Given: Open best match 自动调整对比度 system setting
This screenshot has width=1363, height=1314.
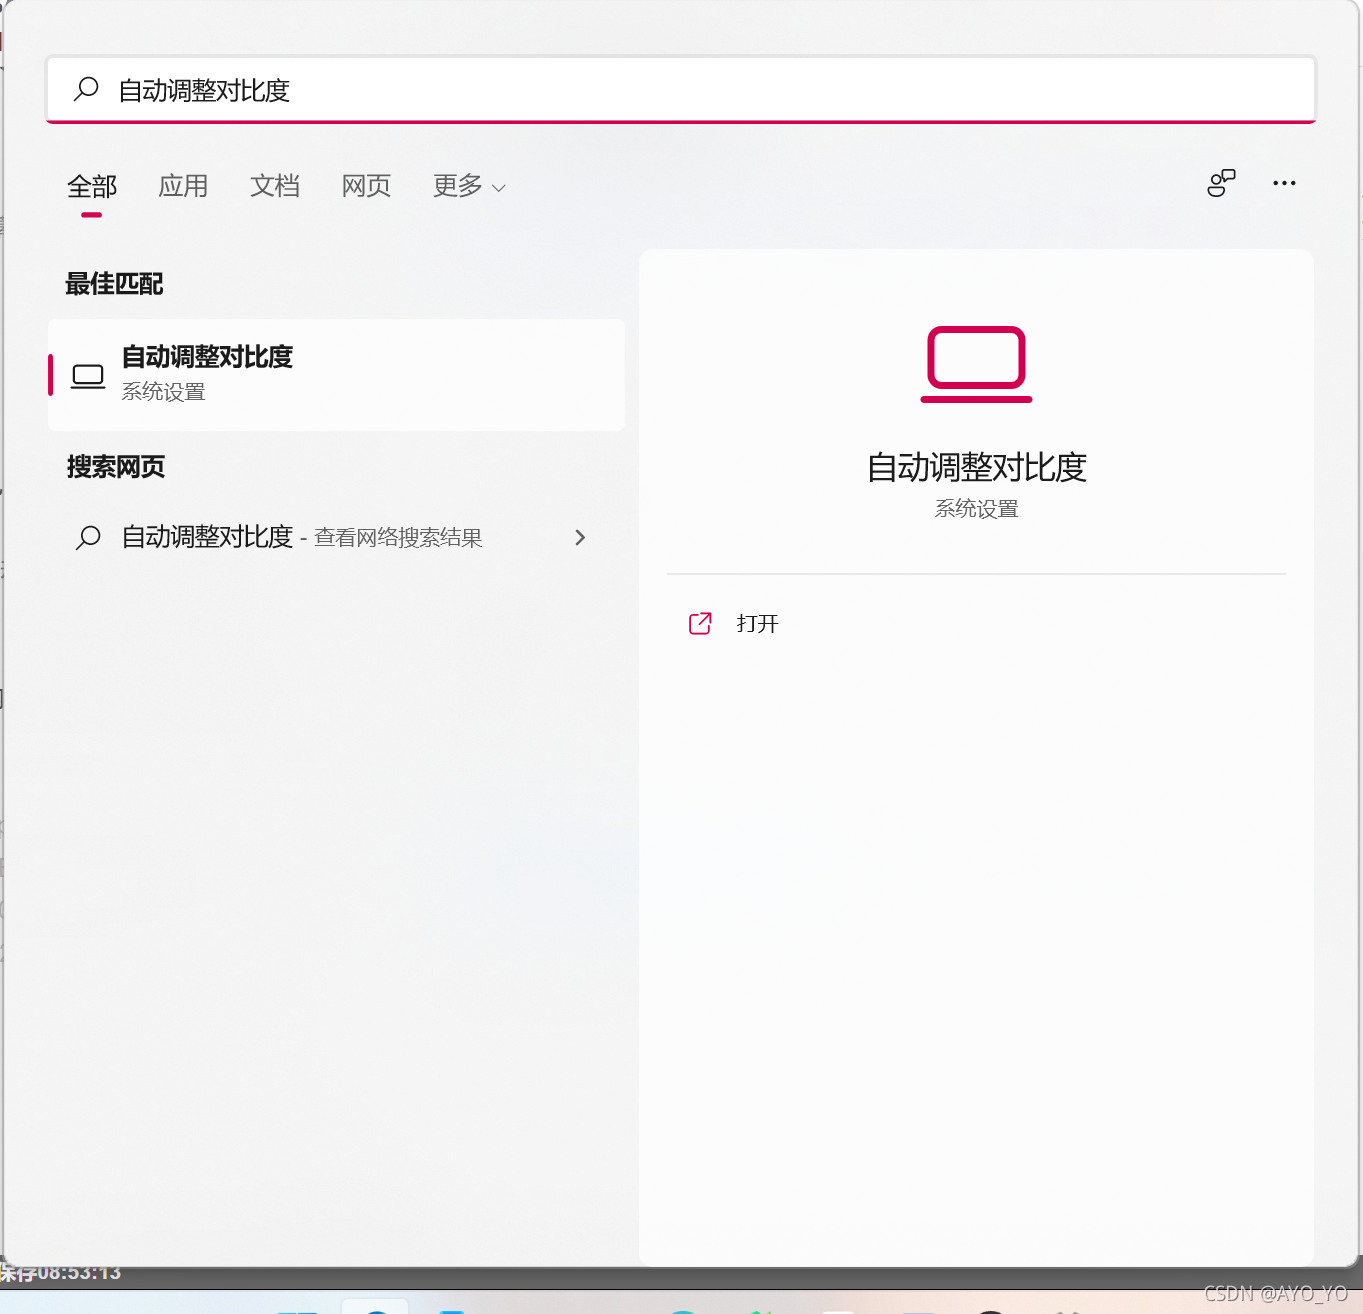Looking at the screenshot, I should [x=336, y=374].
